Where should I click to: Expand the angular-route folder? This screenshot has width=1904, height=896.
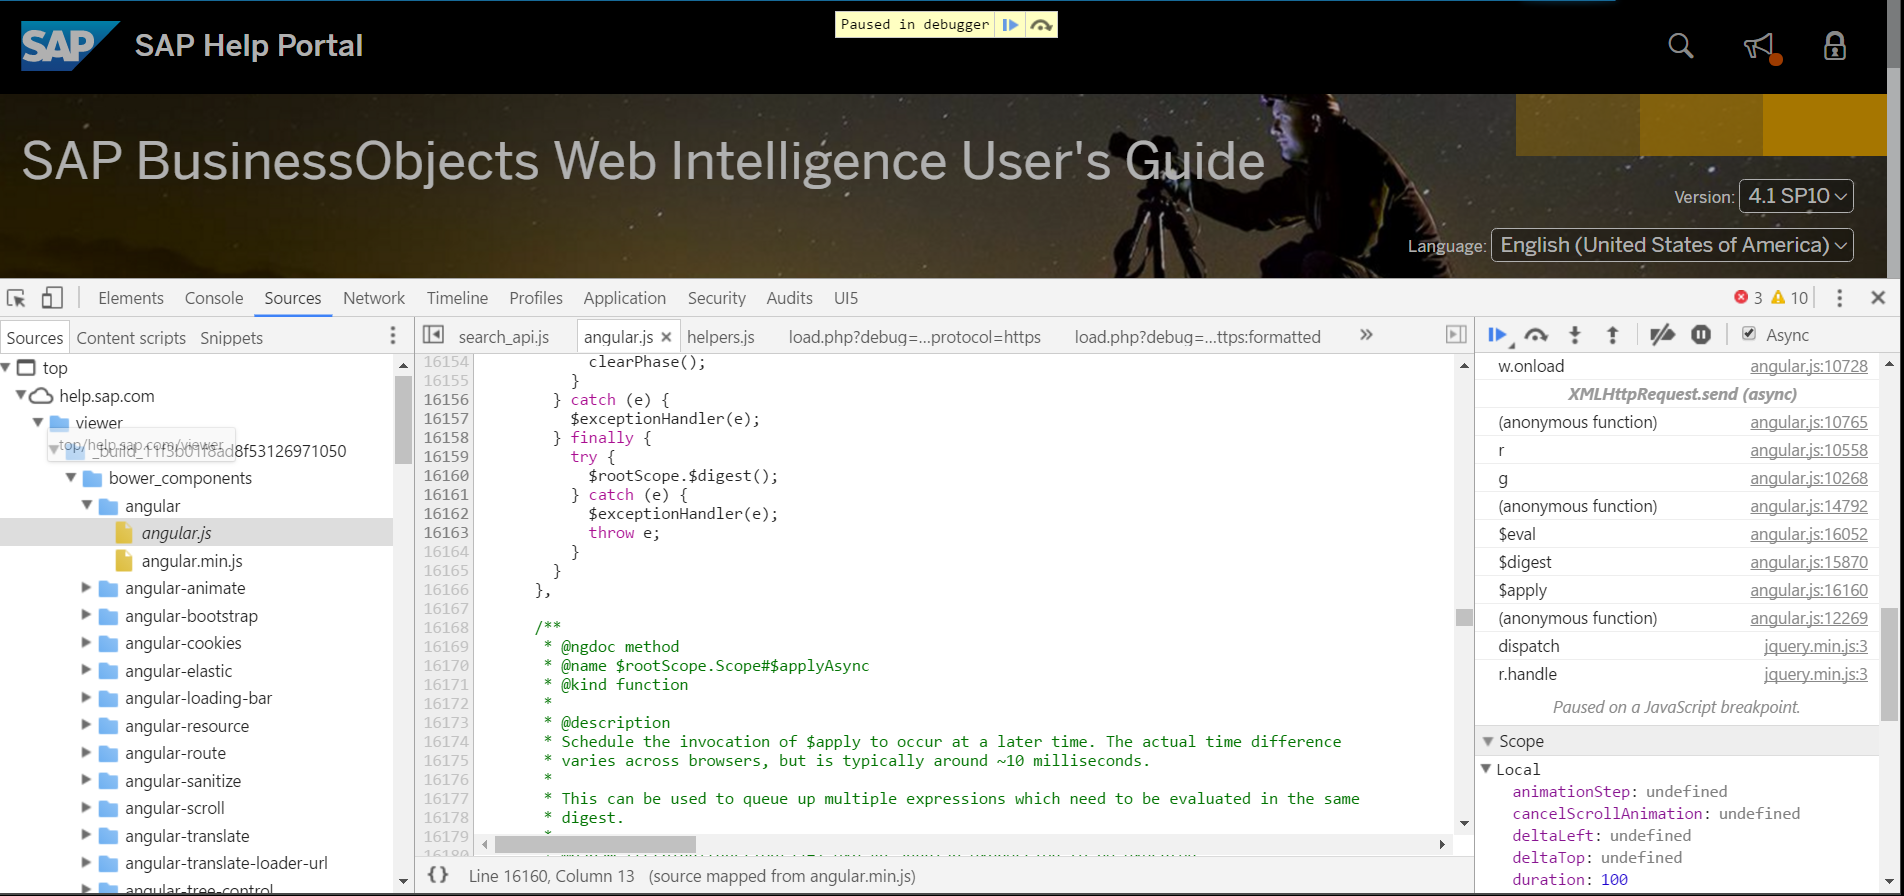tap(86, 753)
